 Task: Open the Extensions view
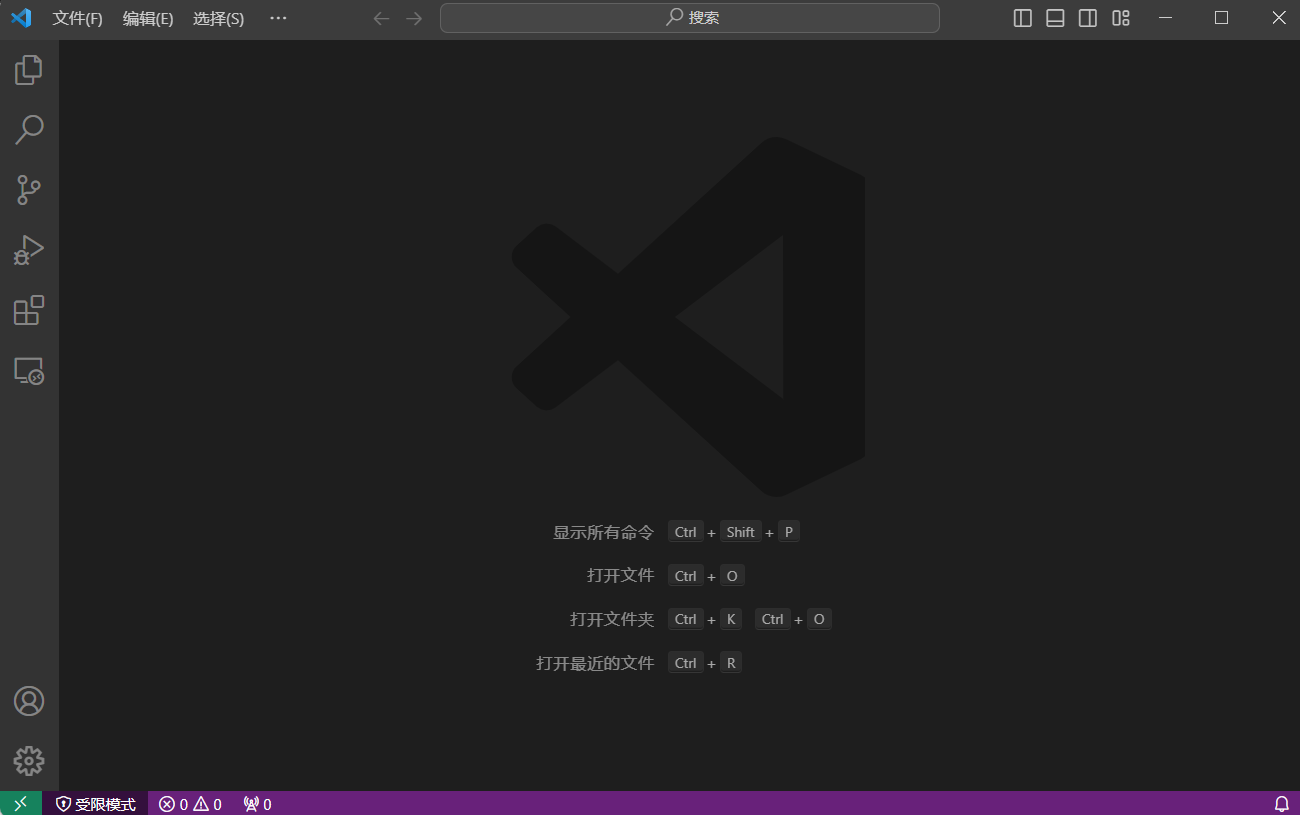(x=29, y=310)
